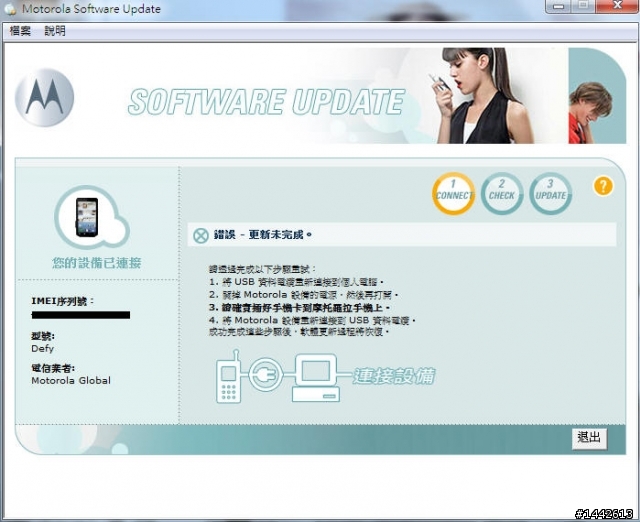Click the 錯誤 - 更新未完成 message

[263, 235]
